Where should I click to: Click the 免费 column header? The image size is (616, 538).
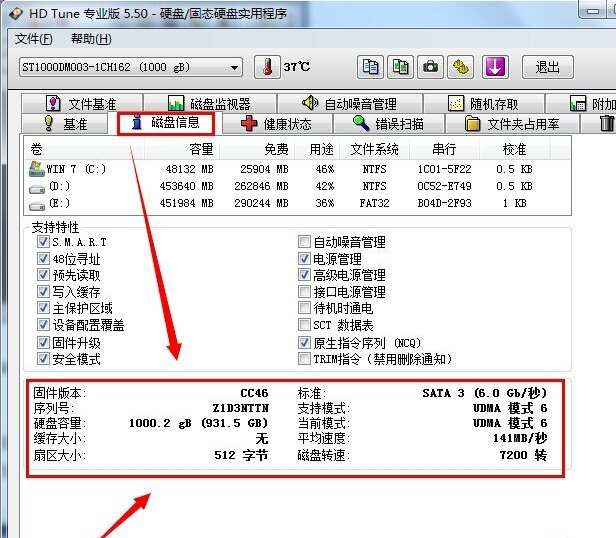click(x=257, y=149)
